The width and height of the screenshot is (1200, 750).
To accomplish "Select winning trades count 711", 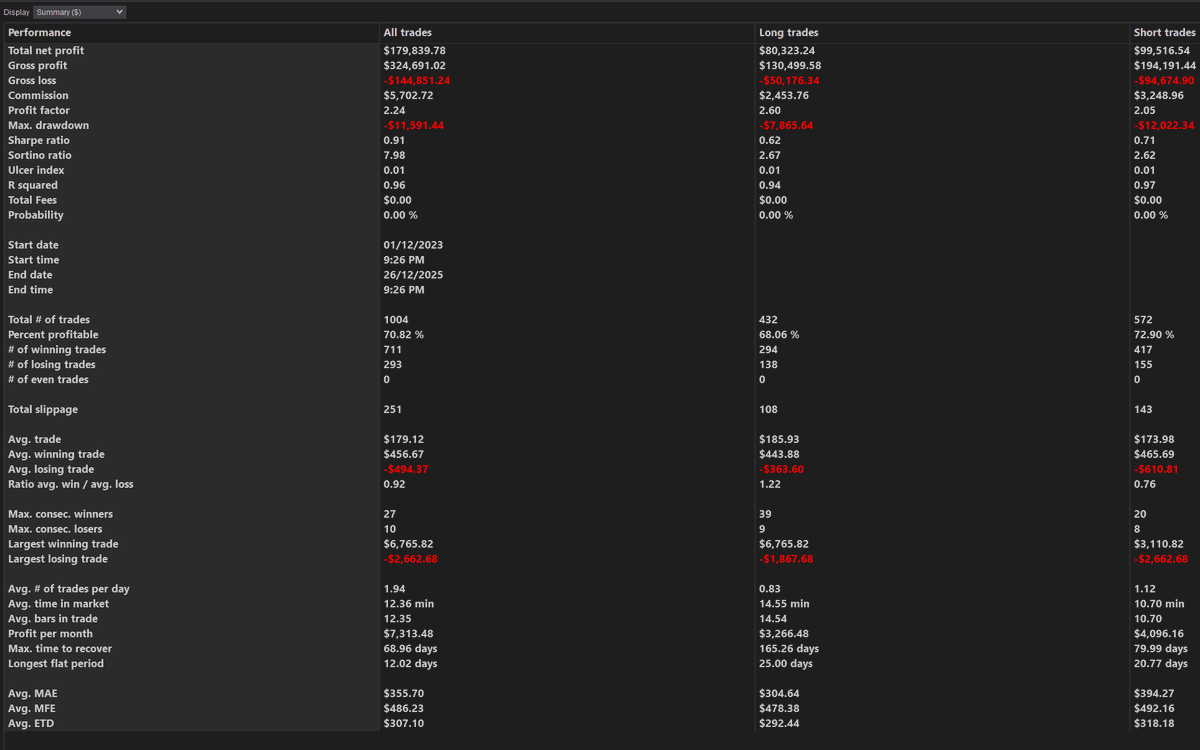I will [x=393, y=350].
